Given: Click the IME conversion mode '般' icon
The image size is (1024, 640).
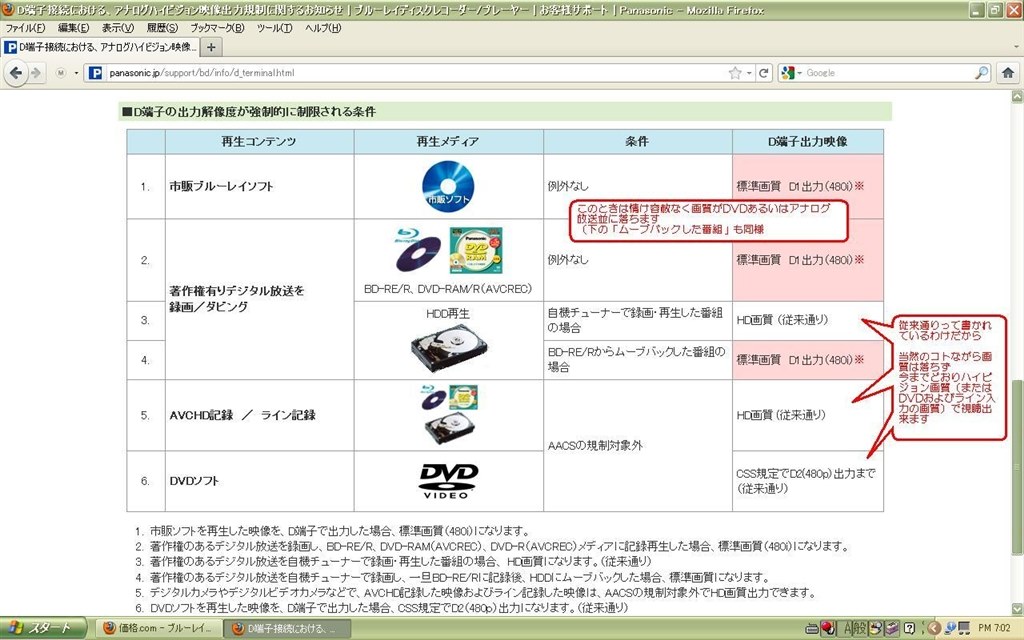Looking at the screenshot, I should (x=860, y=628).
